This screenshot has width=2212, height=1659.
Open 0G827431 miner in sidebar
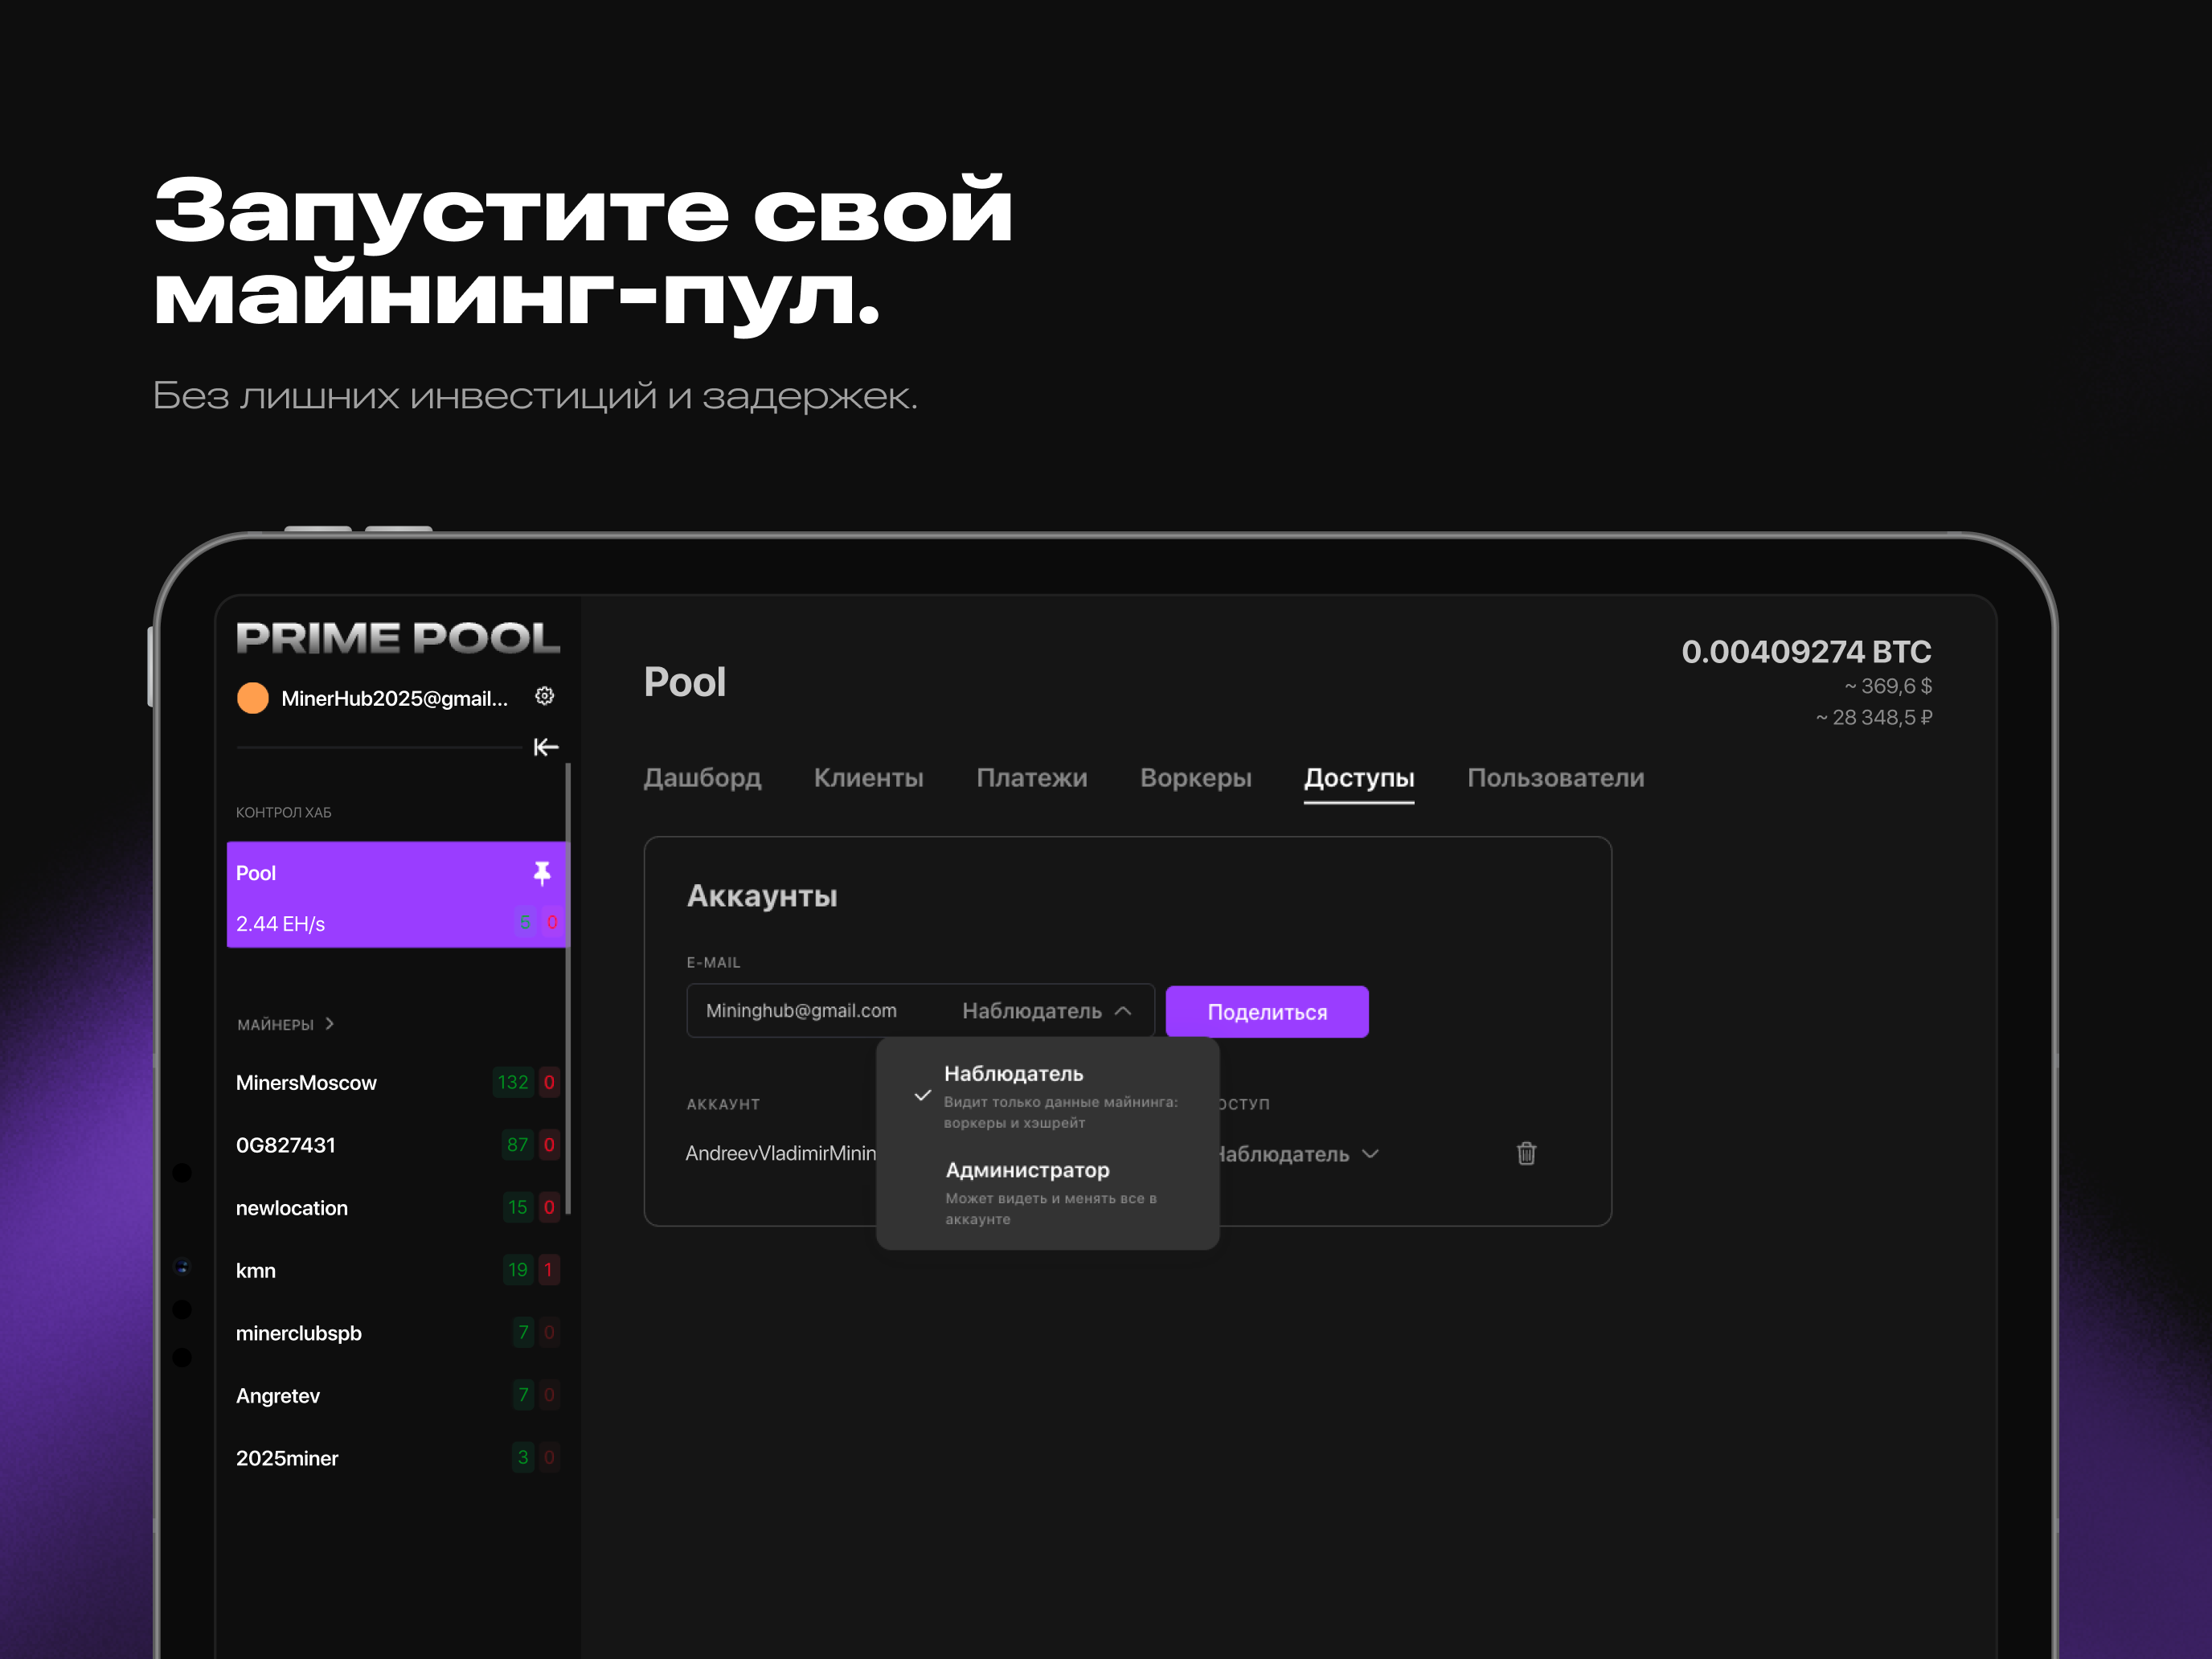398,1145
